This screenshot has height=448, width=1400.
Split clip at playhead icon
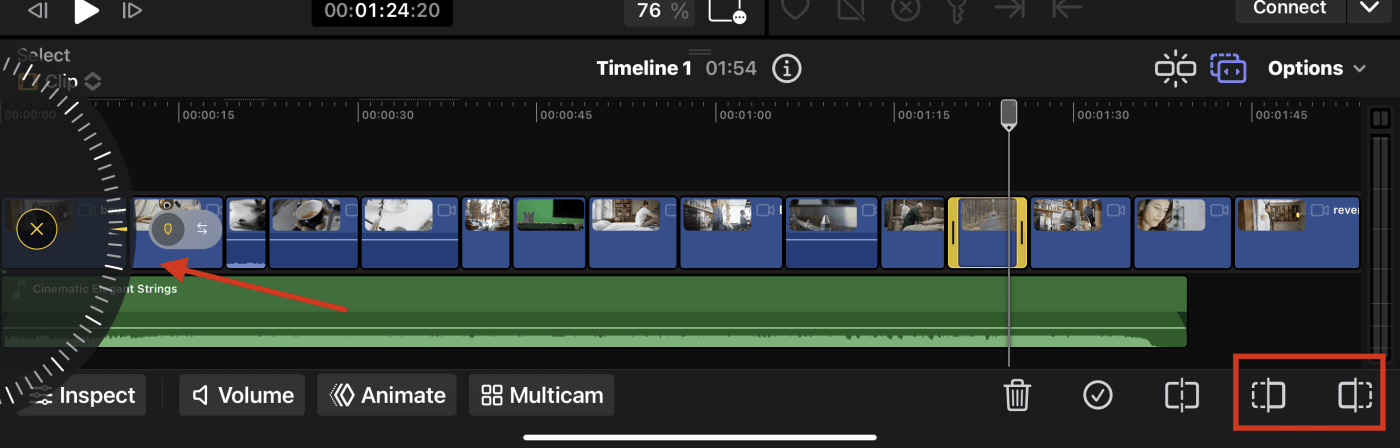coord(1182,395)
